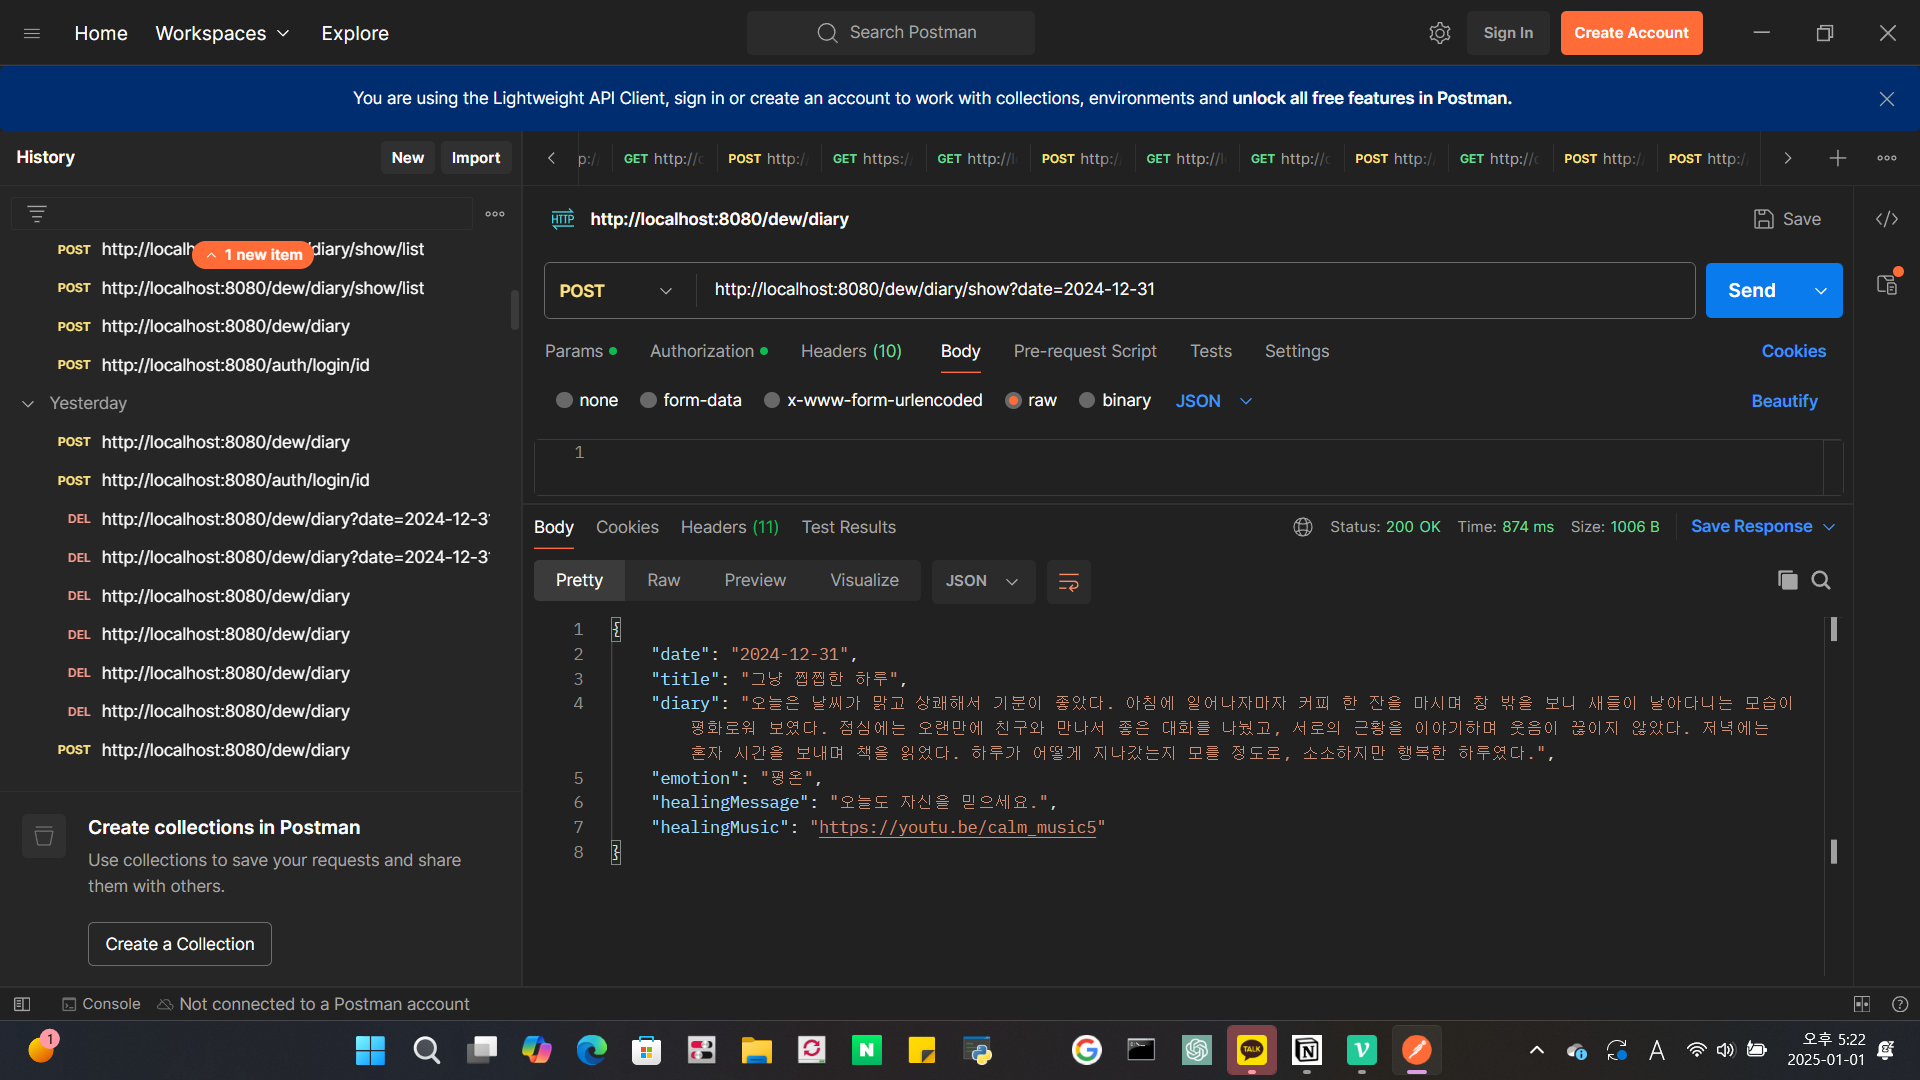
Task: Dismiss the lightweight API client banner
Action: [x=1887, y=99]
